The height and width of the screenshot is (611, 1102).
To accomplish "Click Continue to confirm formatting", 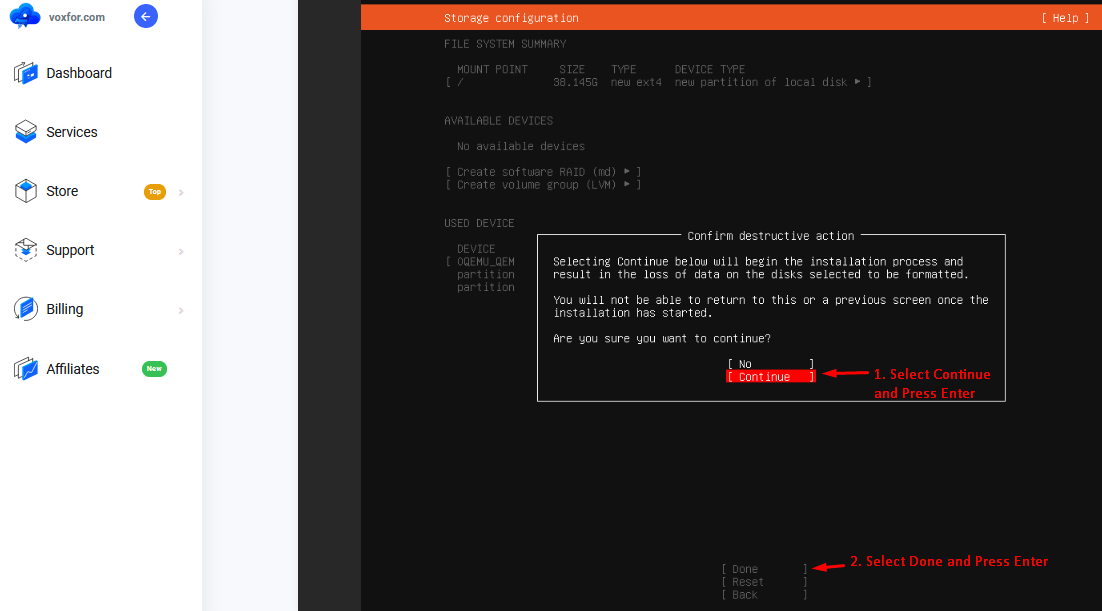I will (770, 376).
